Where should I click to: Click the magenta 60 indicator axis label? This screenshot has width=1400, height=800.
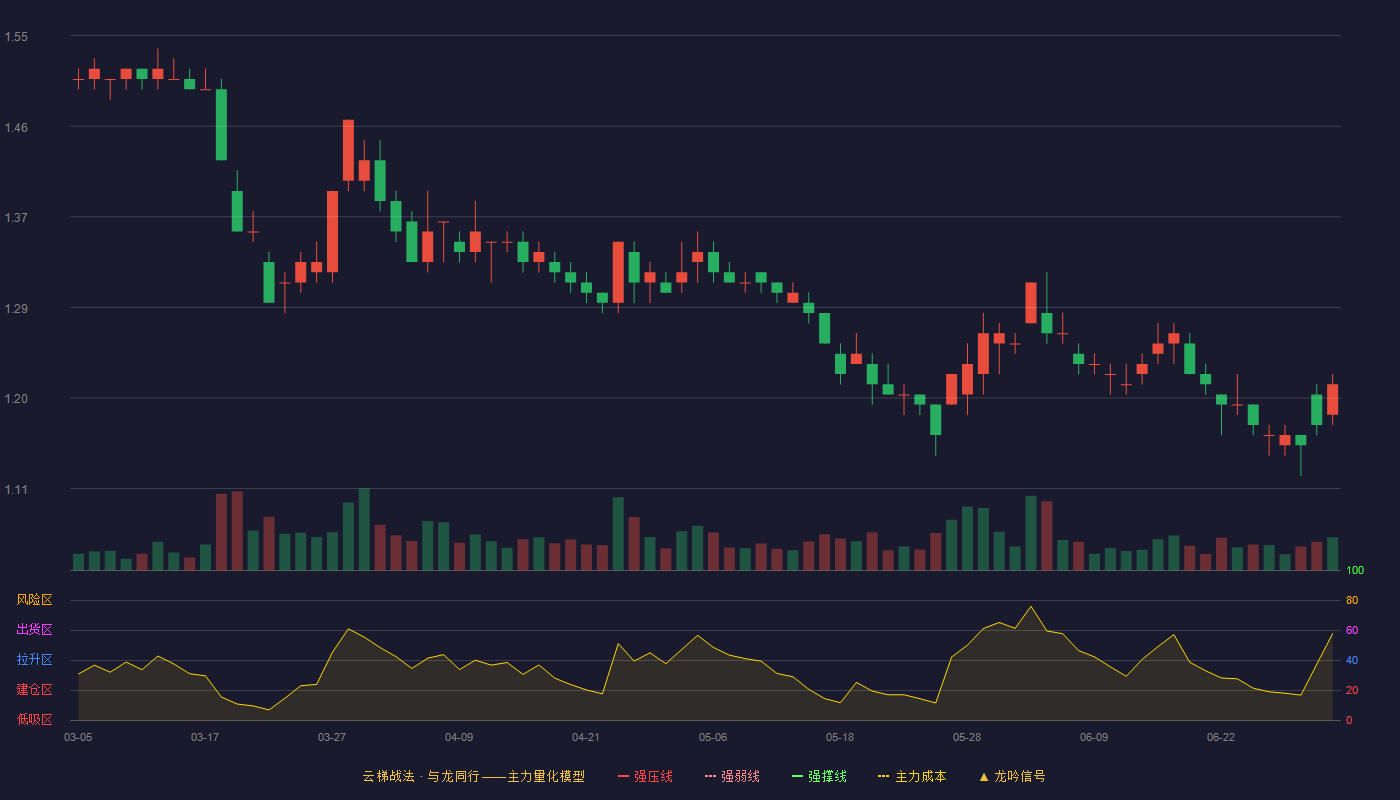tap(1352, 630)
